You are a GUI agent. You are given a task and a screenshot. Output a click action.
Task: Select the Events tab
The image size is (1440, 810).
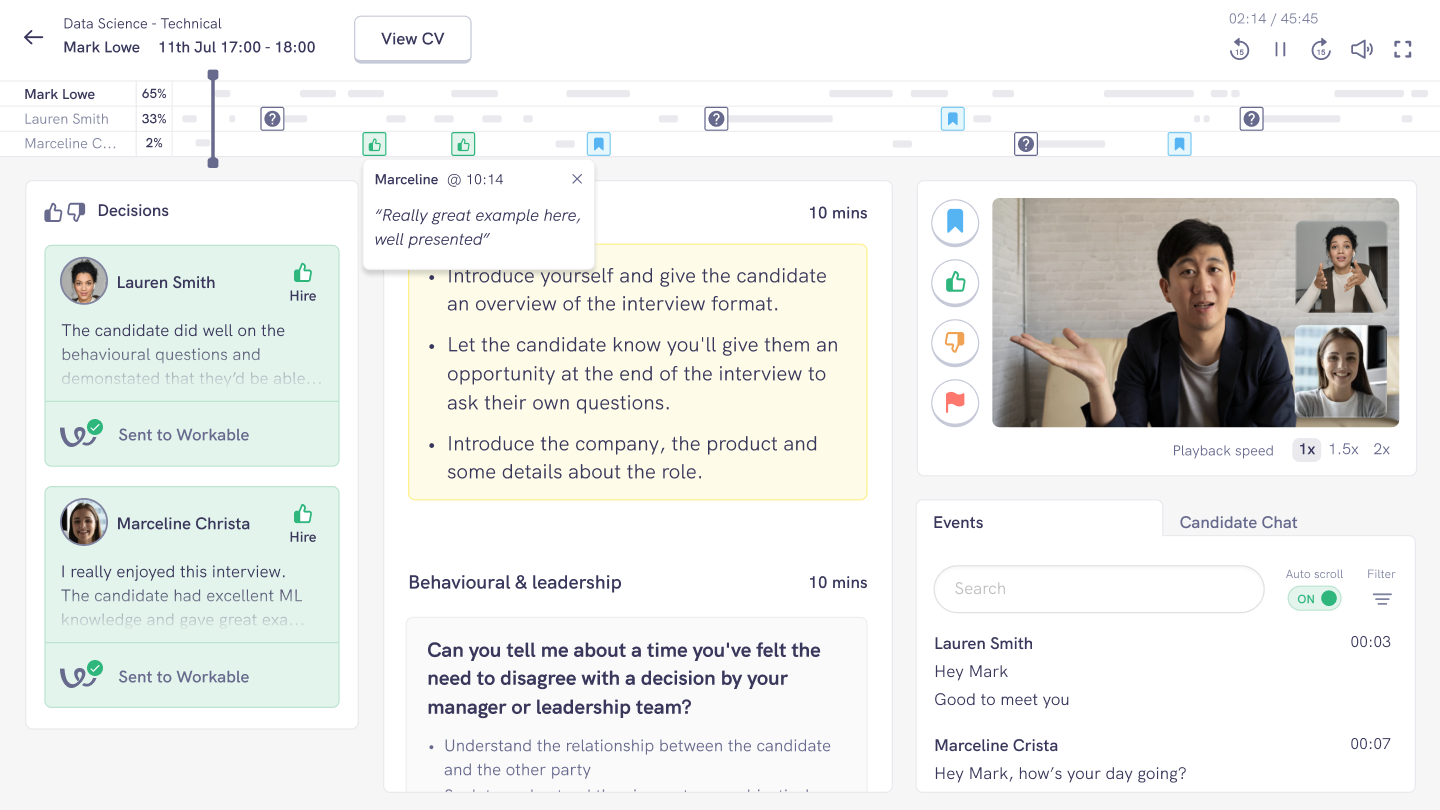tap(958, 522)
